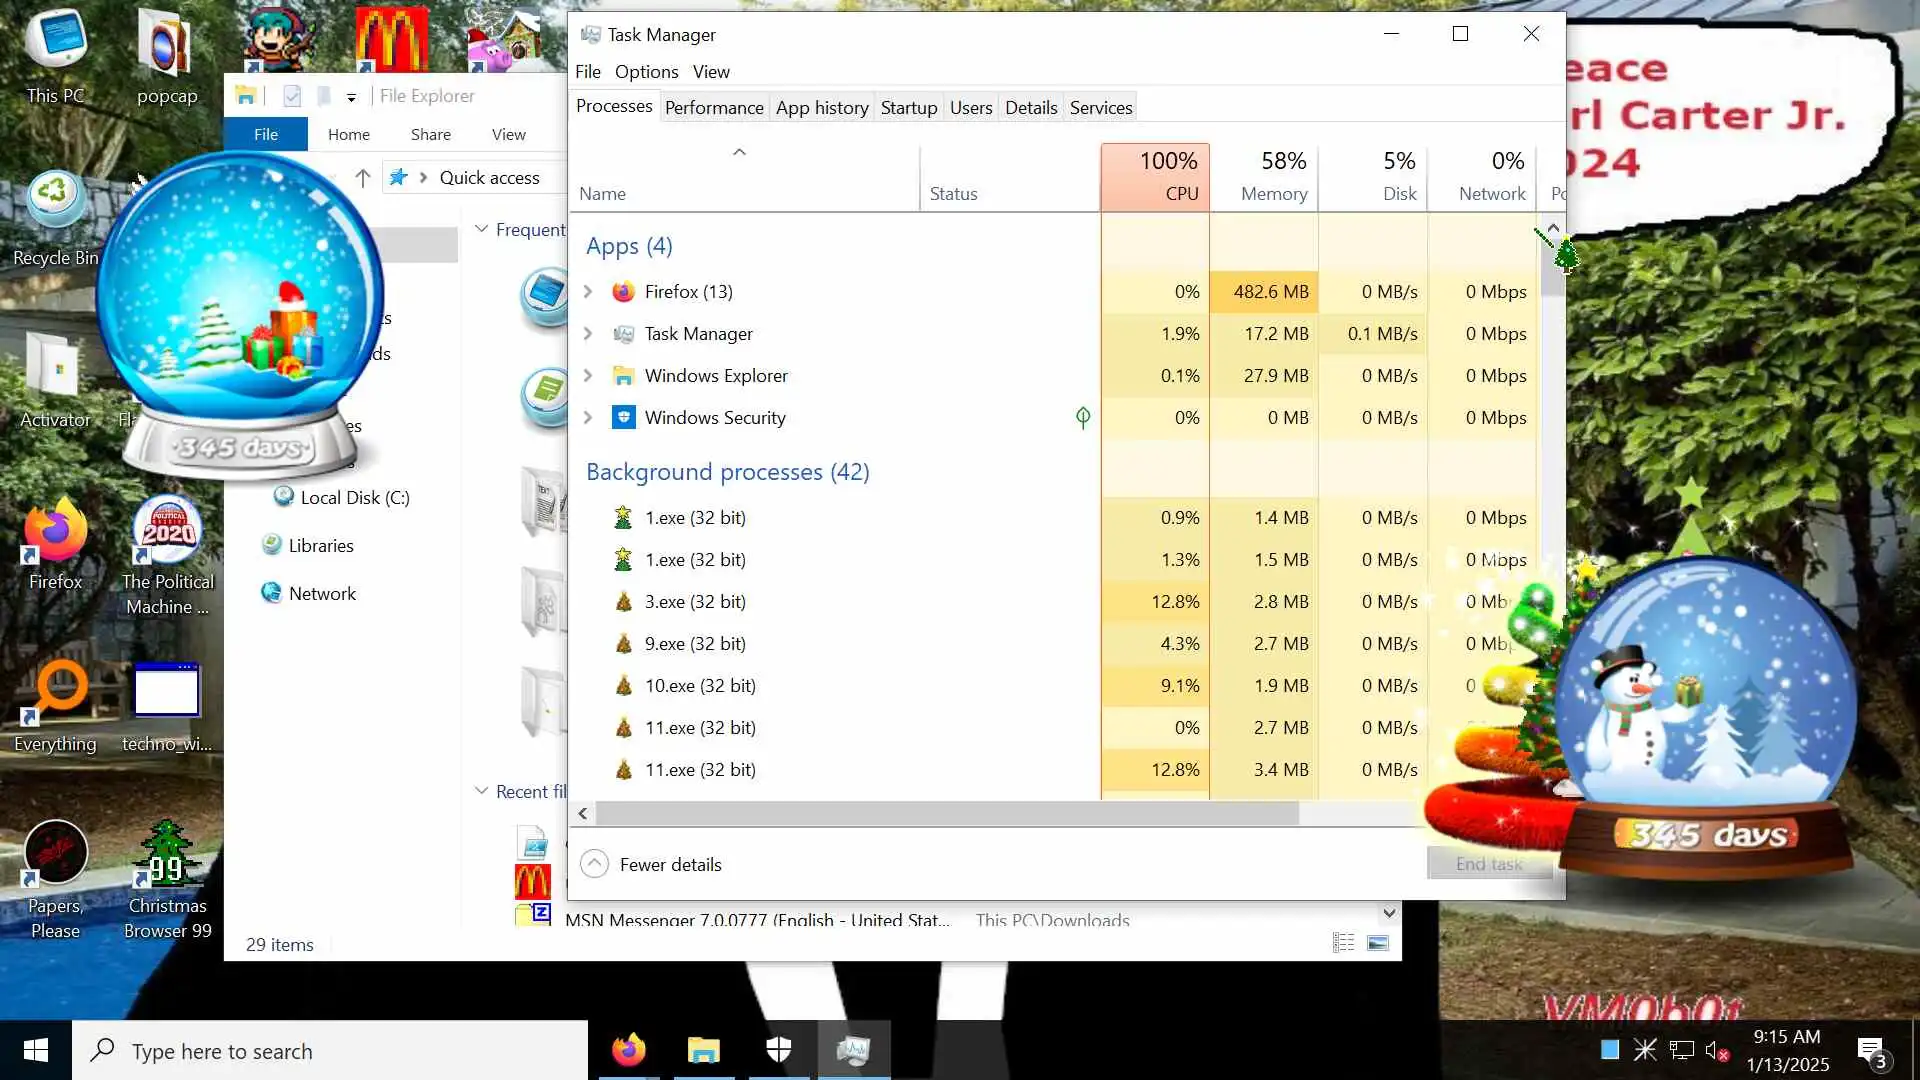Switch to the Performance tab
The width and height of the screenshot is (1920, 1080).
tap(713, 107)
